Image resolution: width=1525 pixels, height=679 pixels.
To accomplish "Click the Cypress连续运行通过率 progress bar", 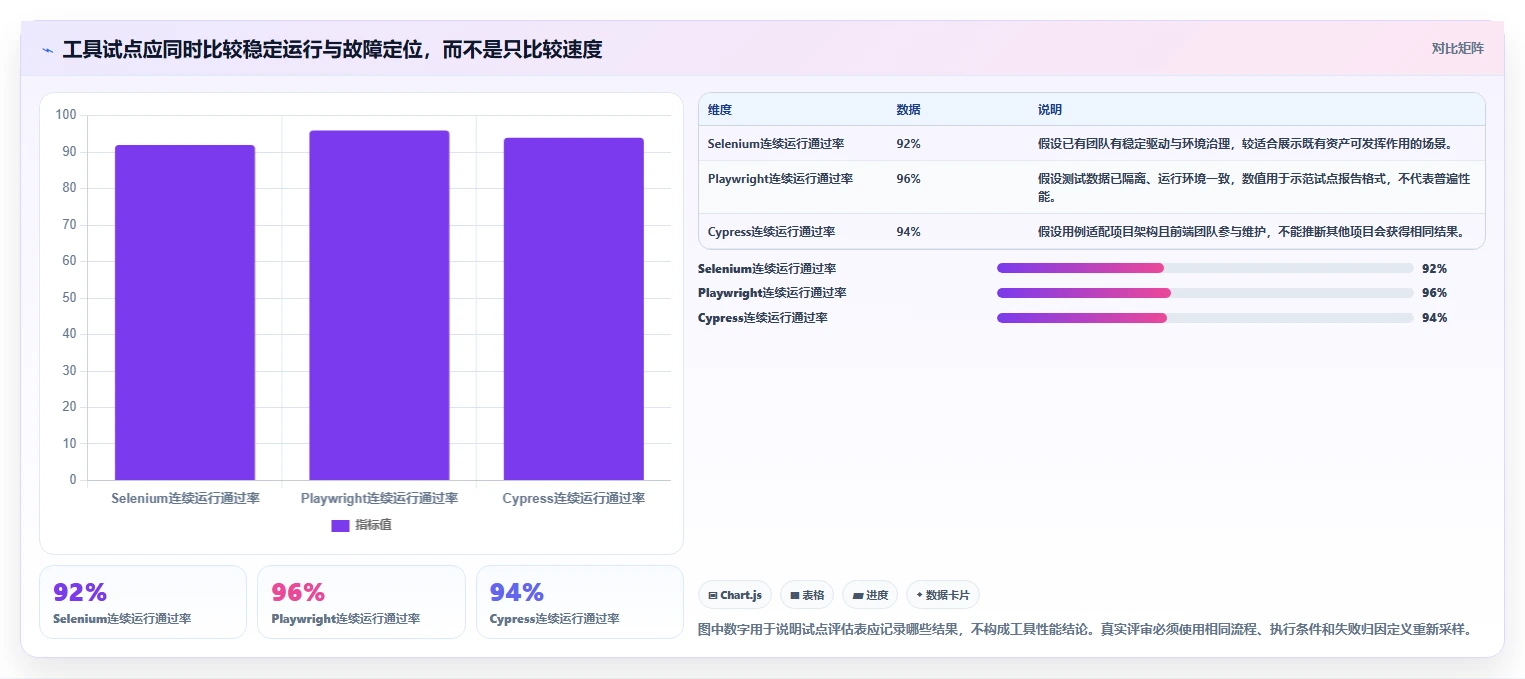I will (1205, 318).
